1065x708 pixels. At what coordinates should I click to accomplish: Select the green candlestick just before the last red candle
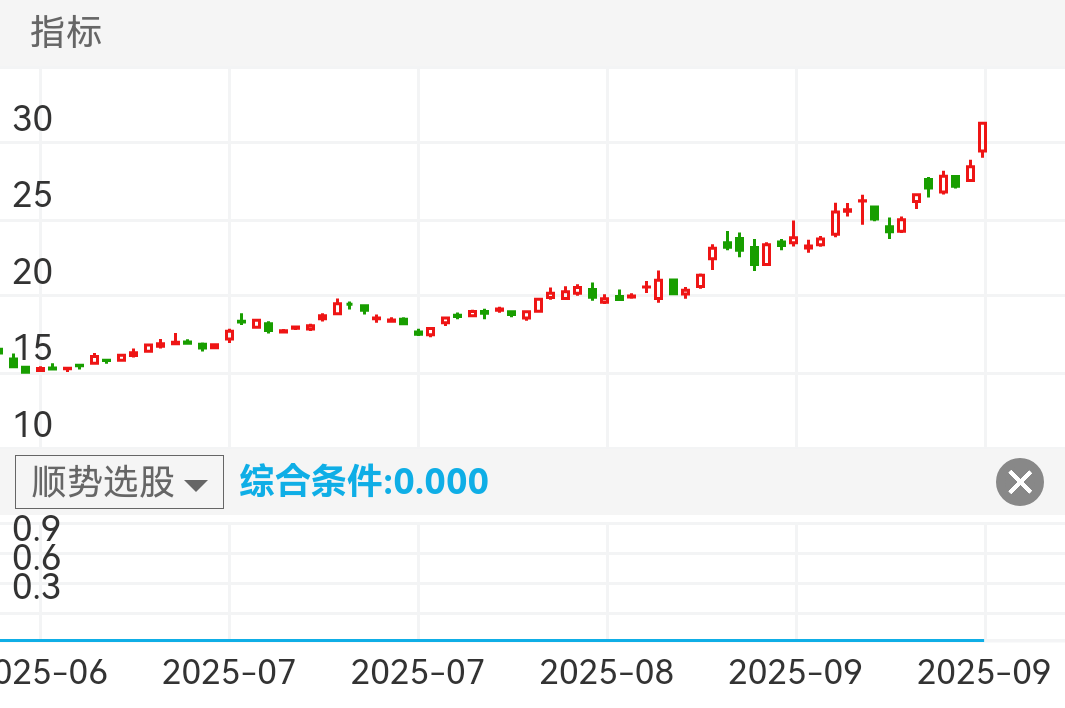[956, 181]
